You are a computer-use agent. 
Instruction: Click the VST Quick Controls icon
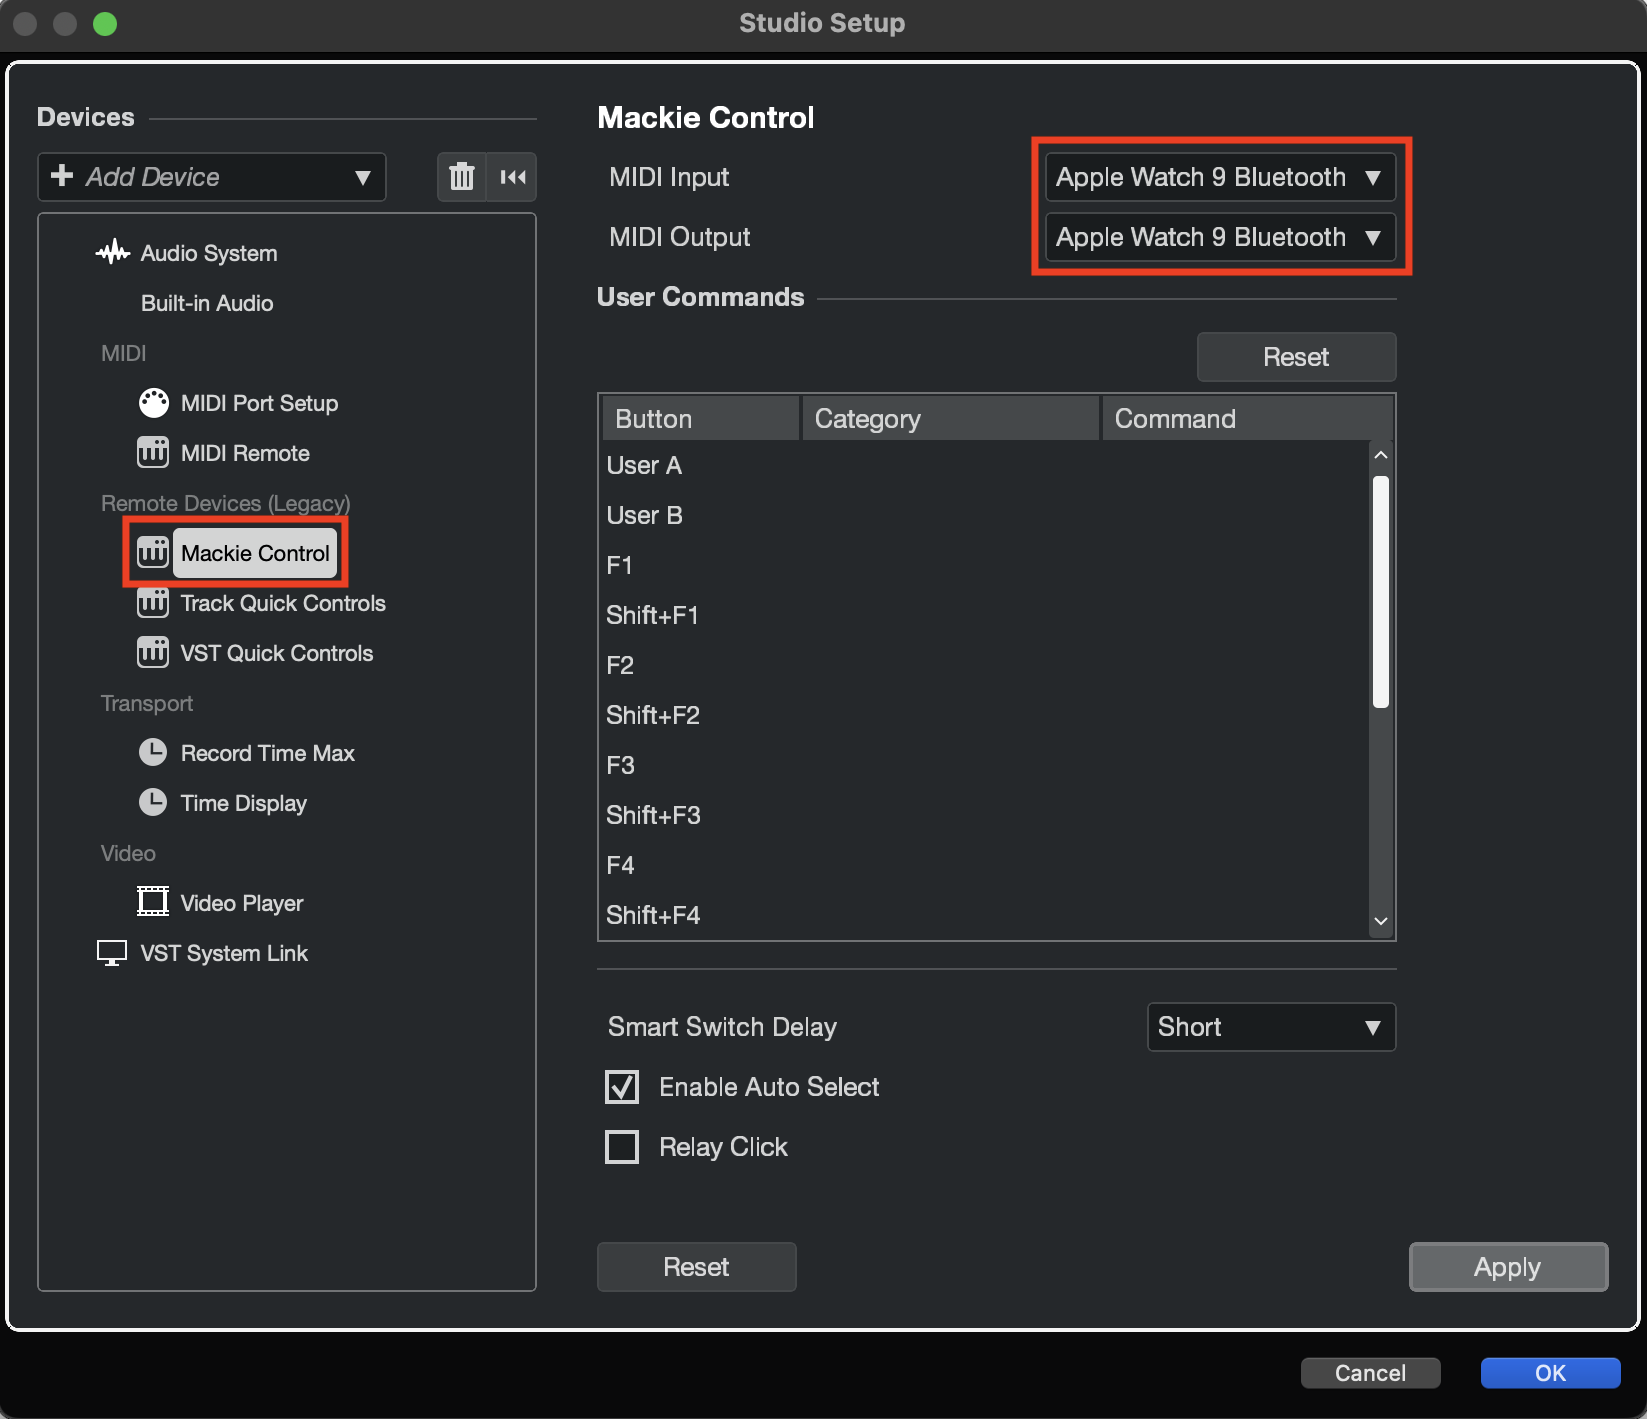(x=153, y=653)
